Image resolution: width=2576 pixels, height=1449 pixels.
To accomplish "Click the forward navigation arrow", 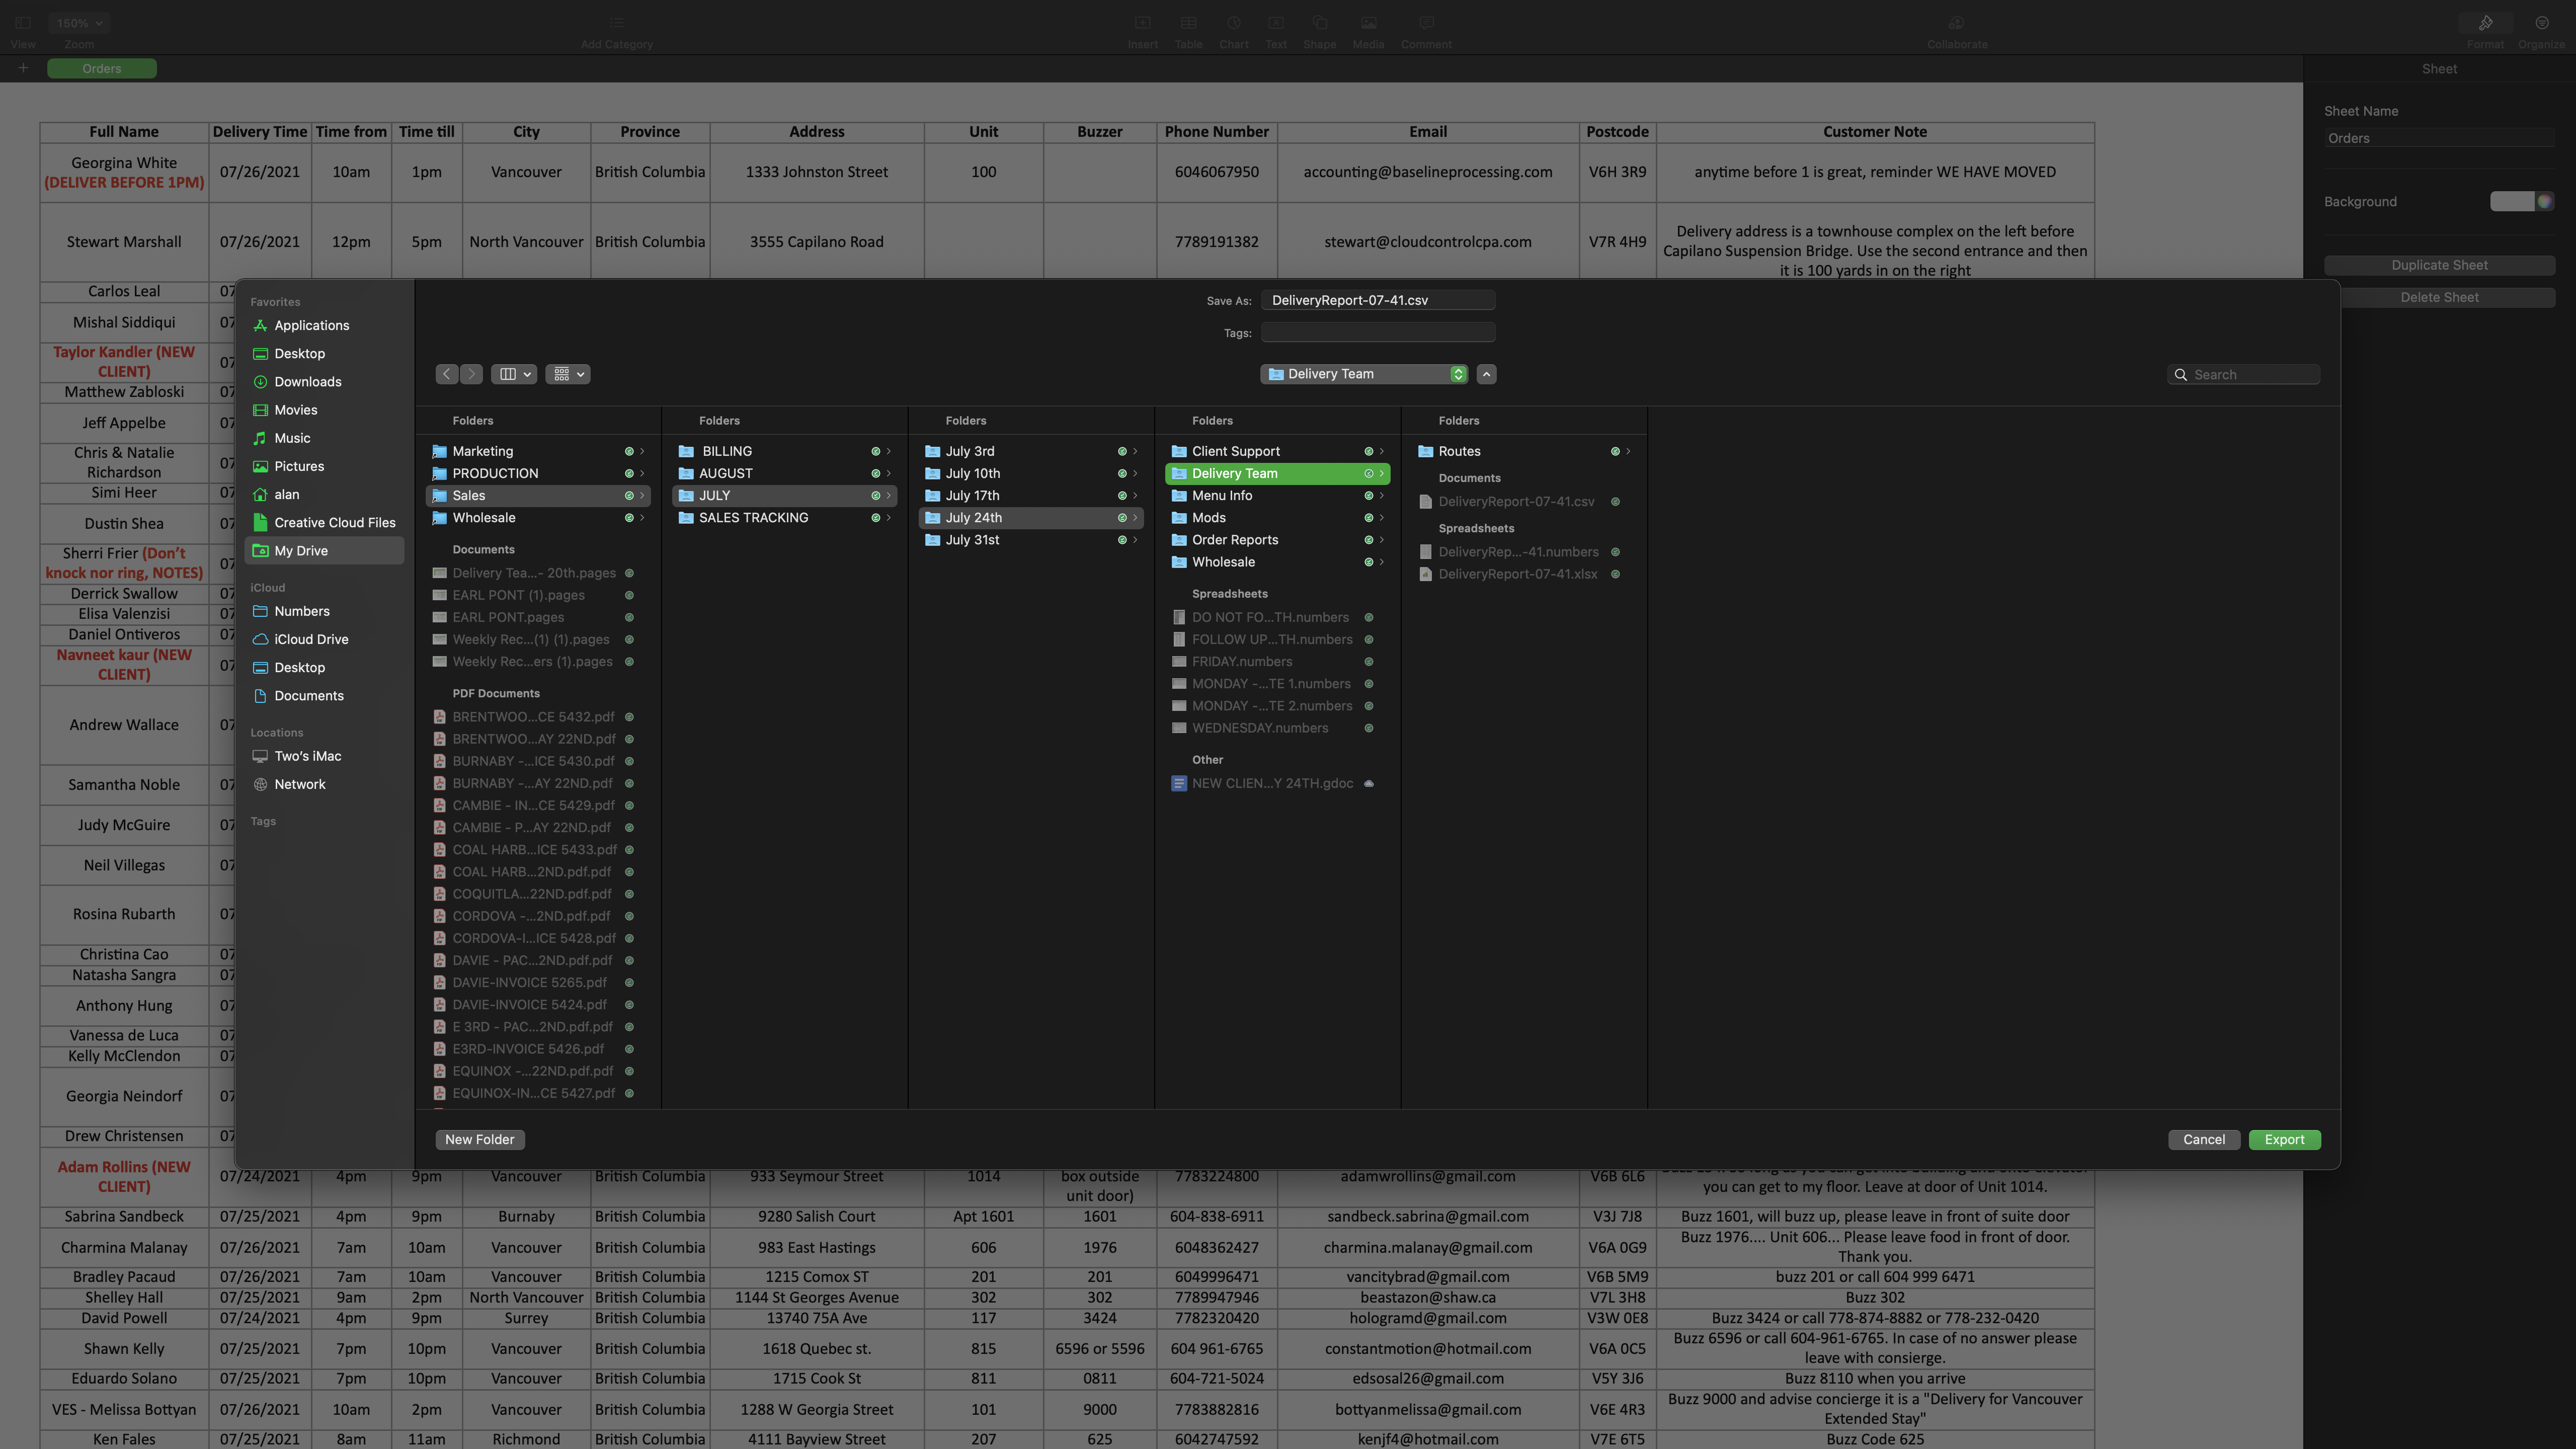I will 472,374.
